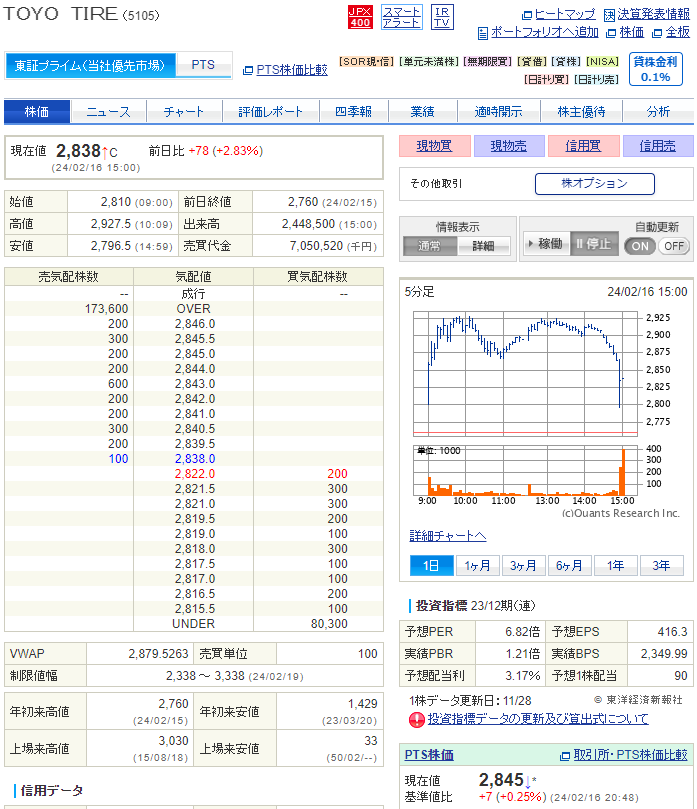The width and height of the screenshot is (697, 809).
Task: Set 情報表示 to 詳細
Action: 483,246
